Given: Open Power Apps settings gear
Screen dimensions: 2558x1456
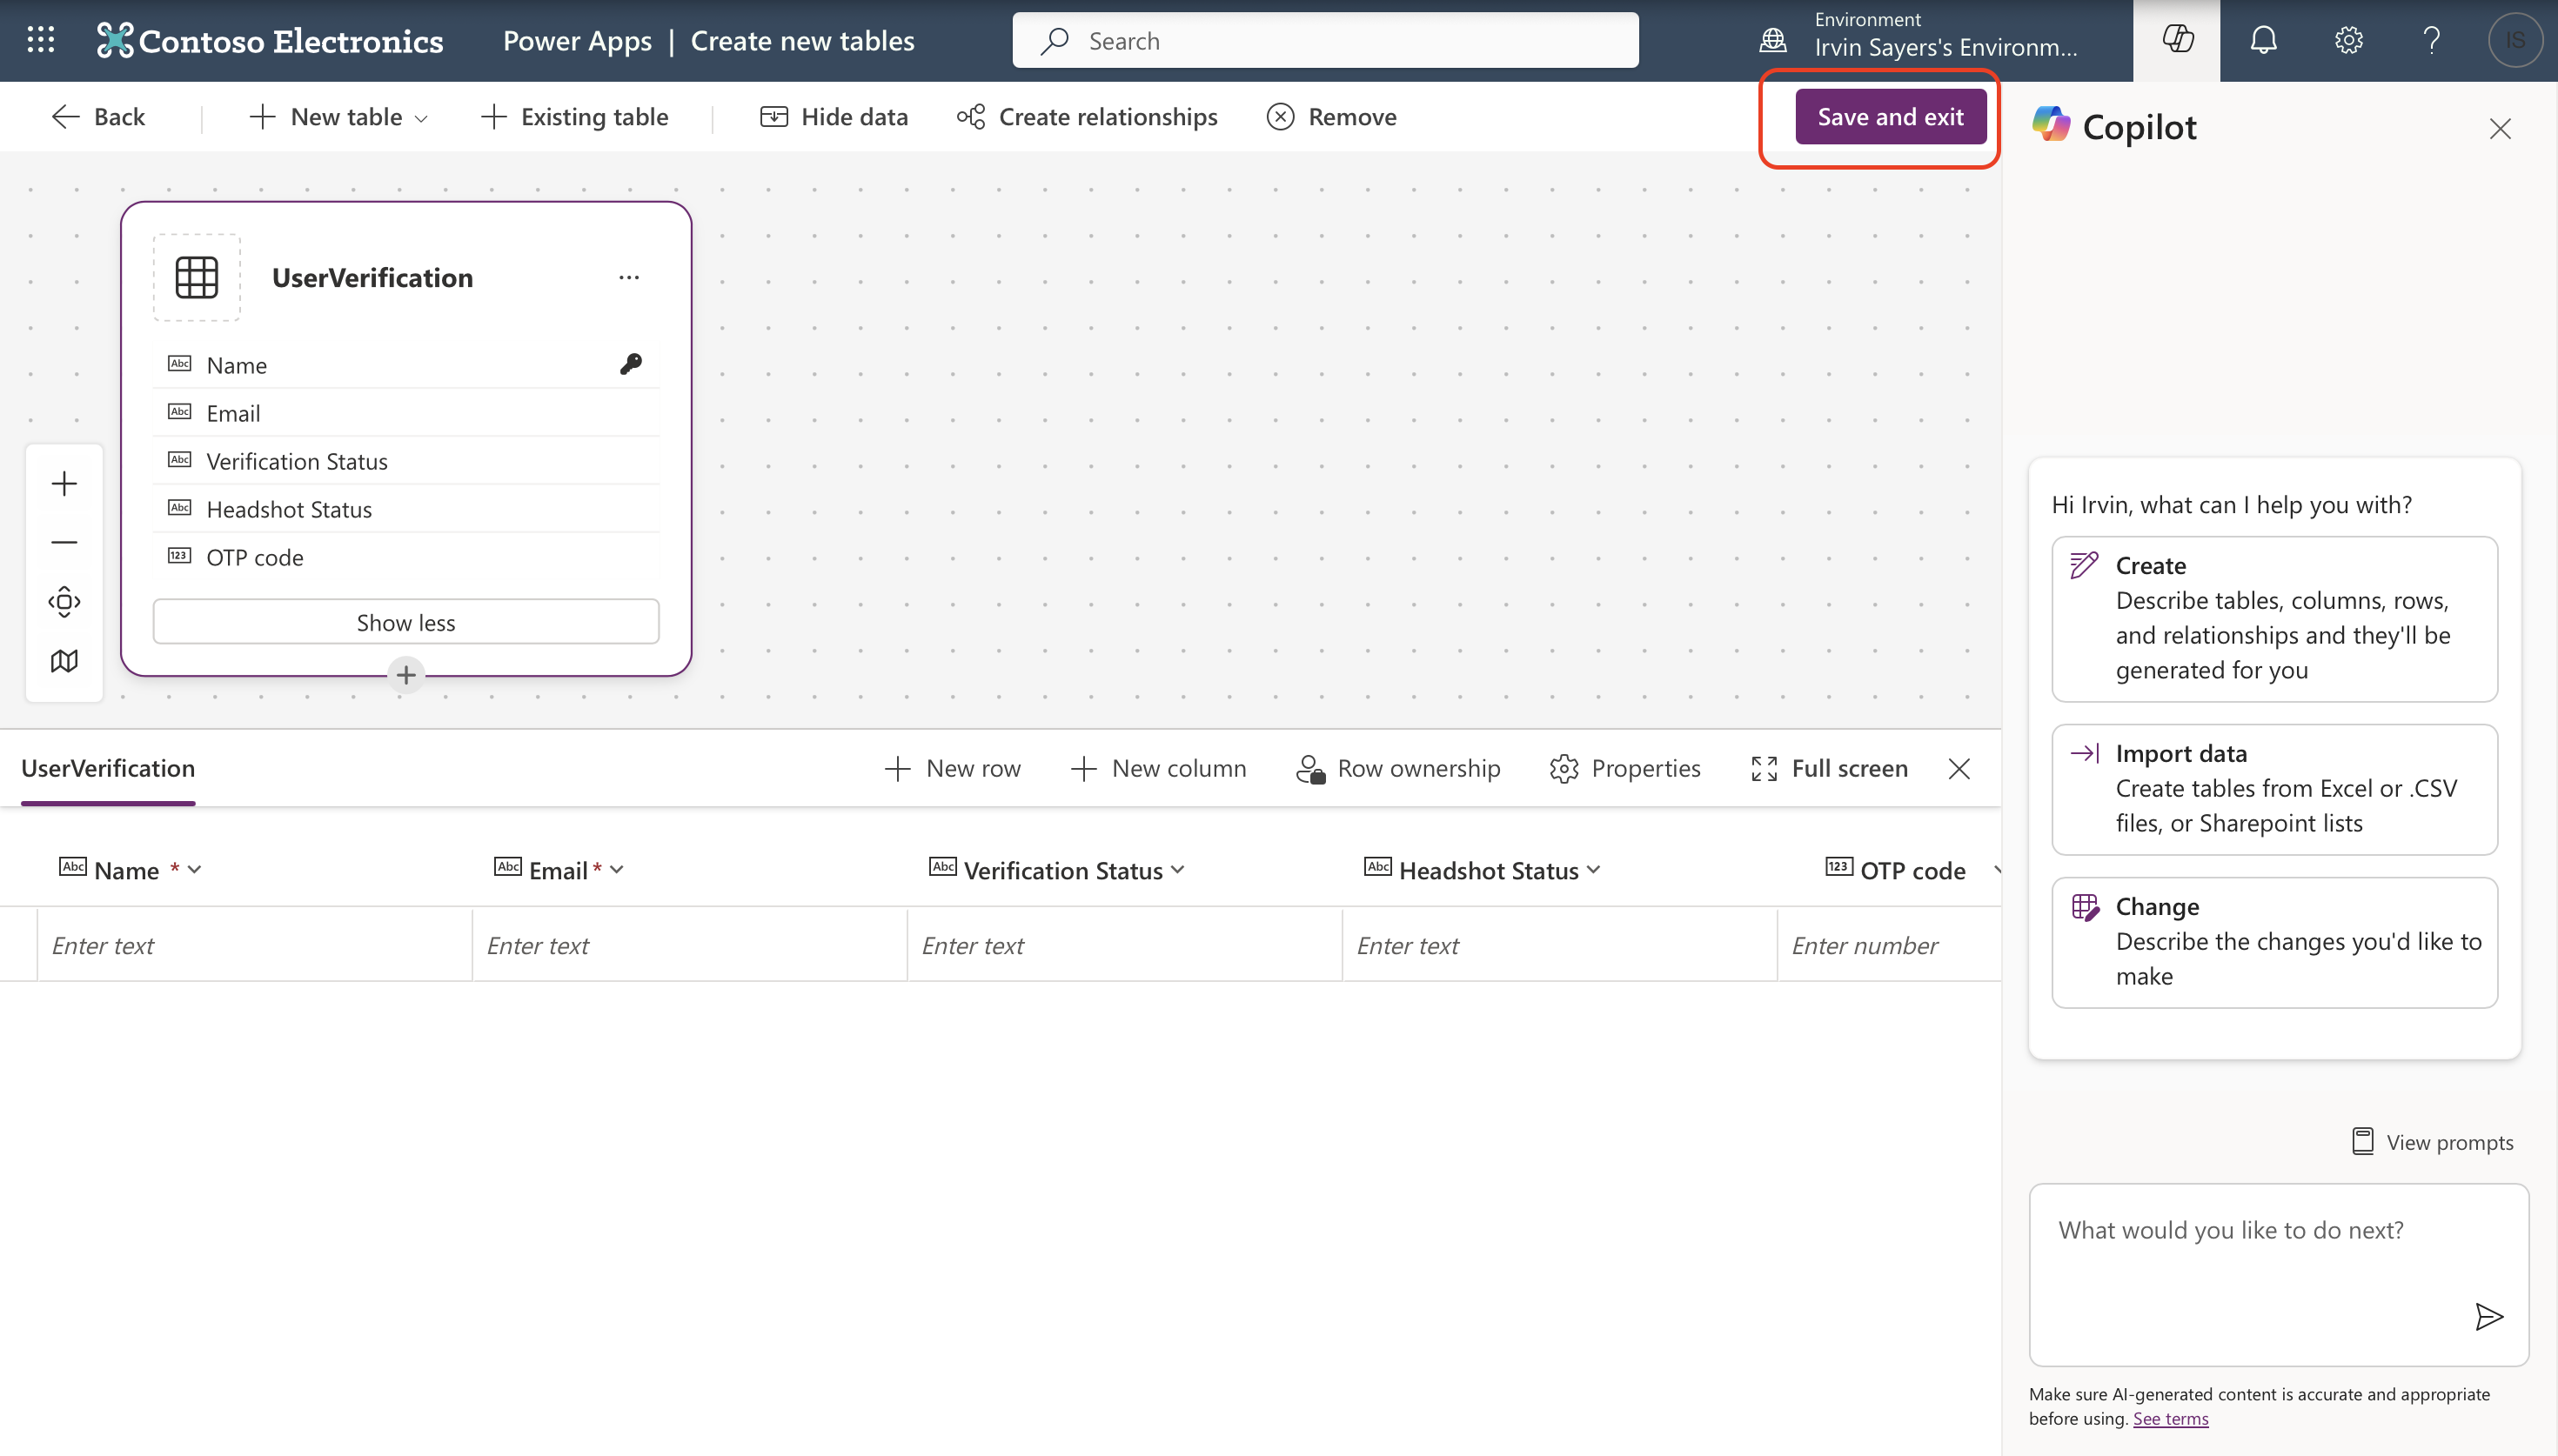Looking at the screenshot, I should click(2347, 40).
